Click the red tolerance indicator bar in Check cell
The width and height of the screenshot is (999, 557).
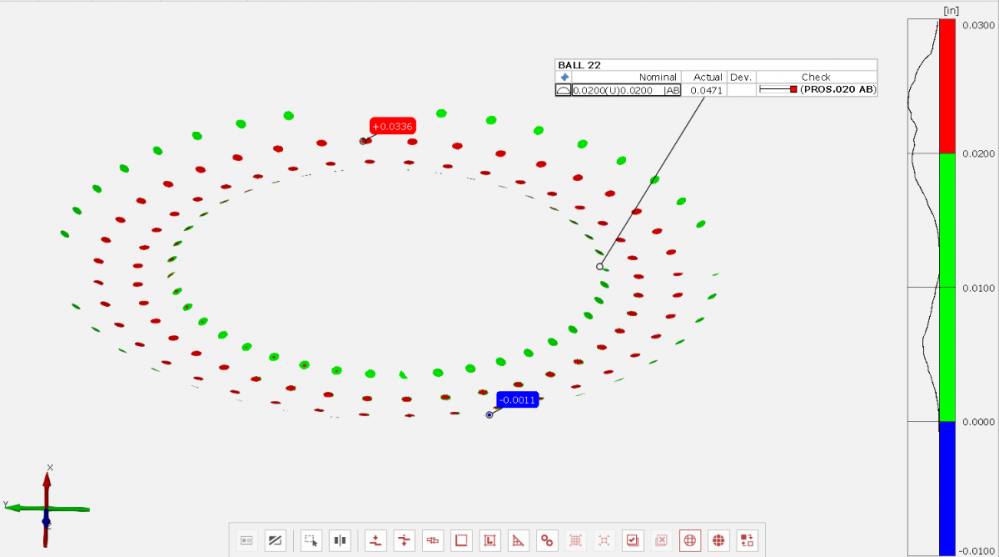pos(778,90)
